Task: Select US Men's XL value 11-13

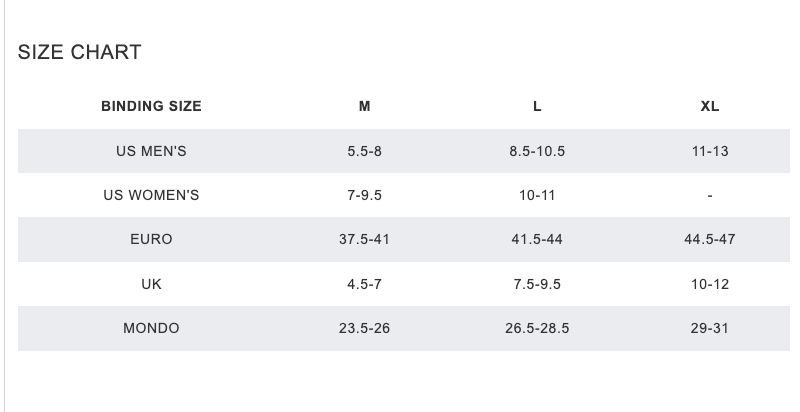Action: click(x=709, y=152)
